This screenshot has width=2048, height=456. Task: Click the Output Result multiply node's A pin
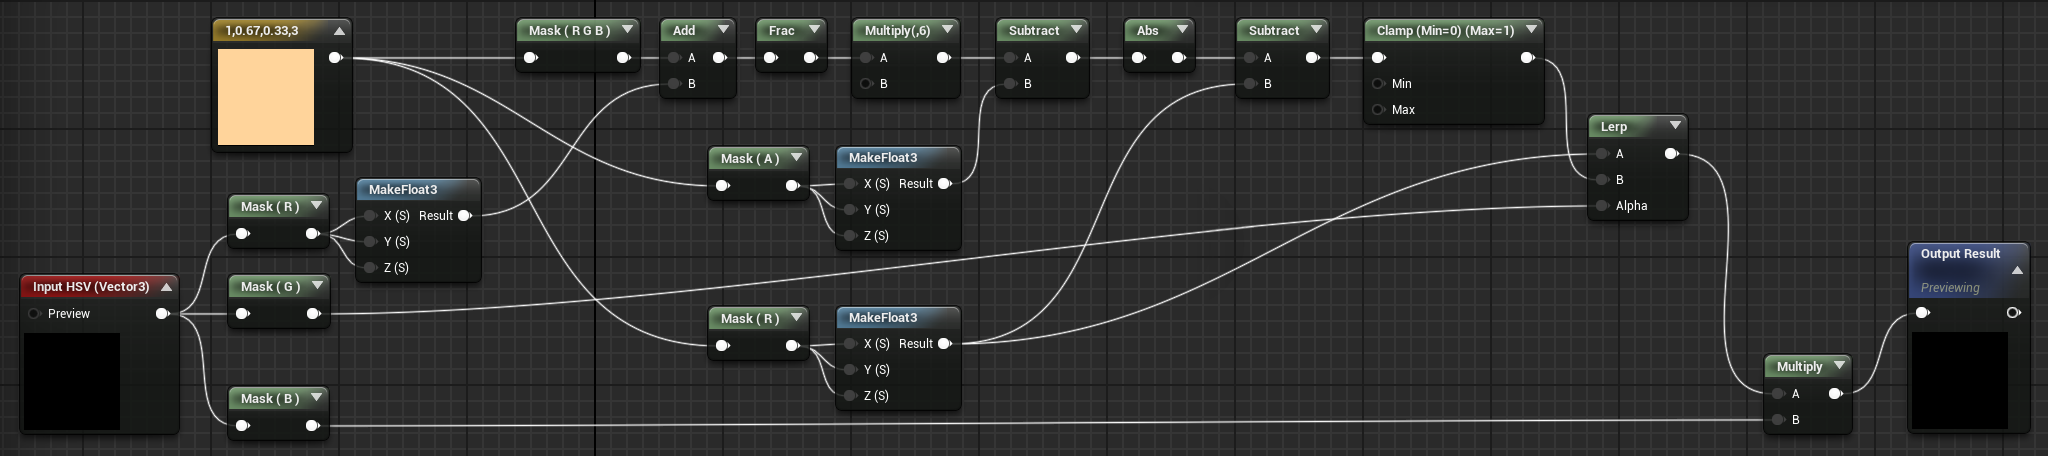pos(1779,394)
